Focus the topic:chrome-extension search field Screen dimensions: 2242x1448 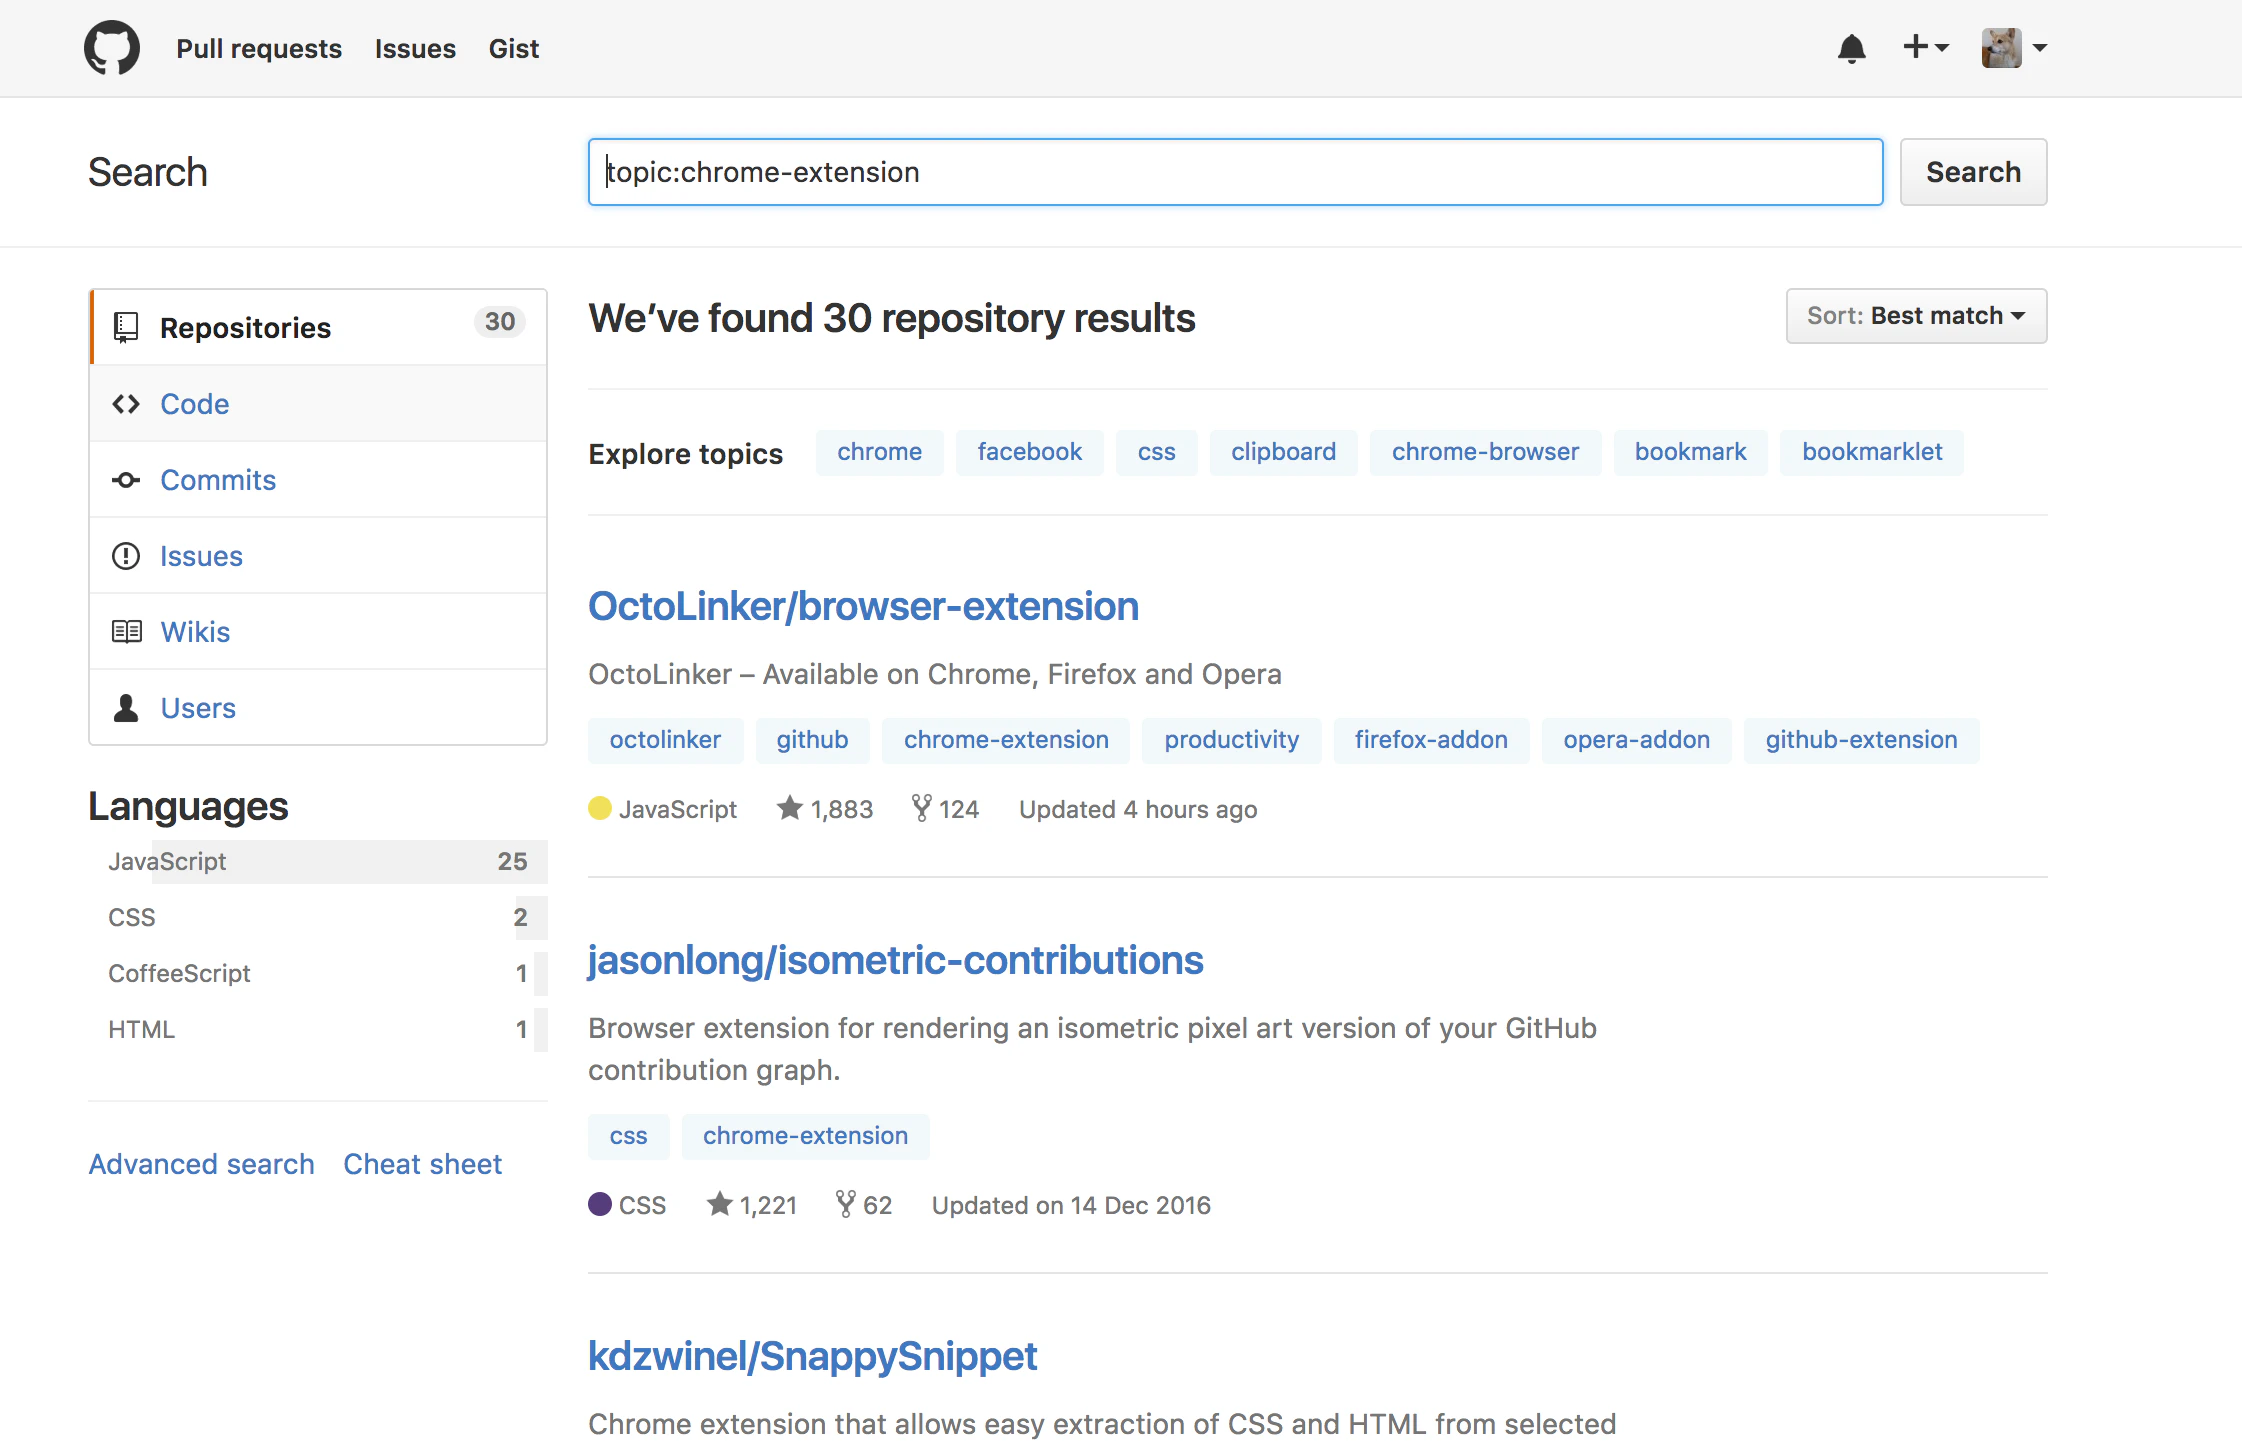coord(1235,172)
